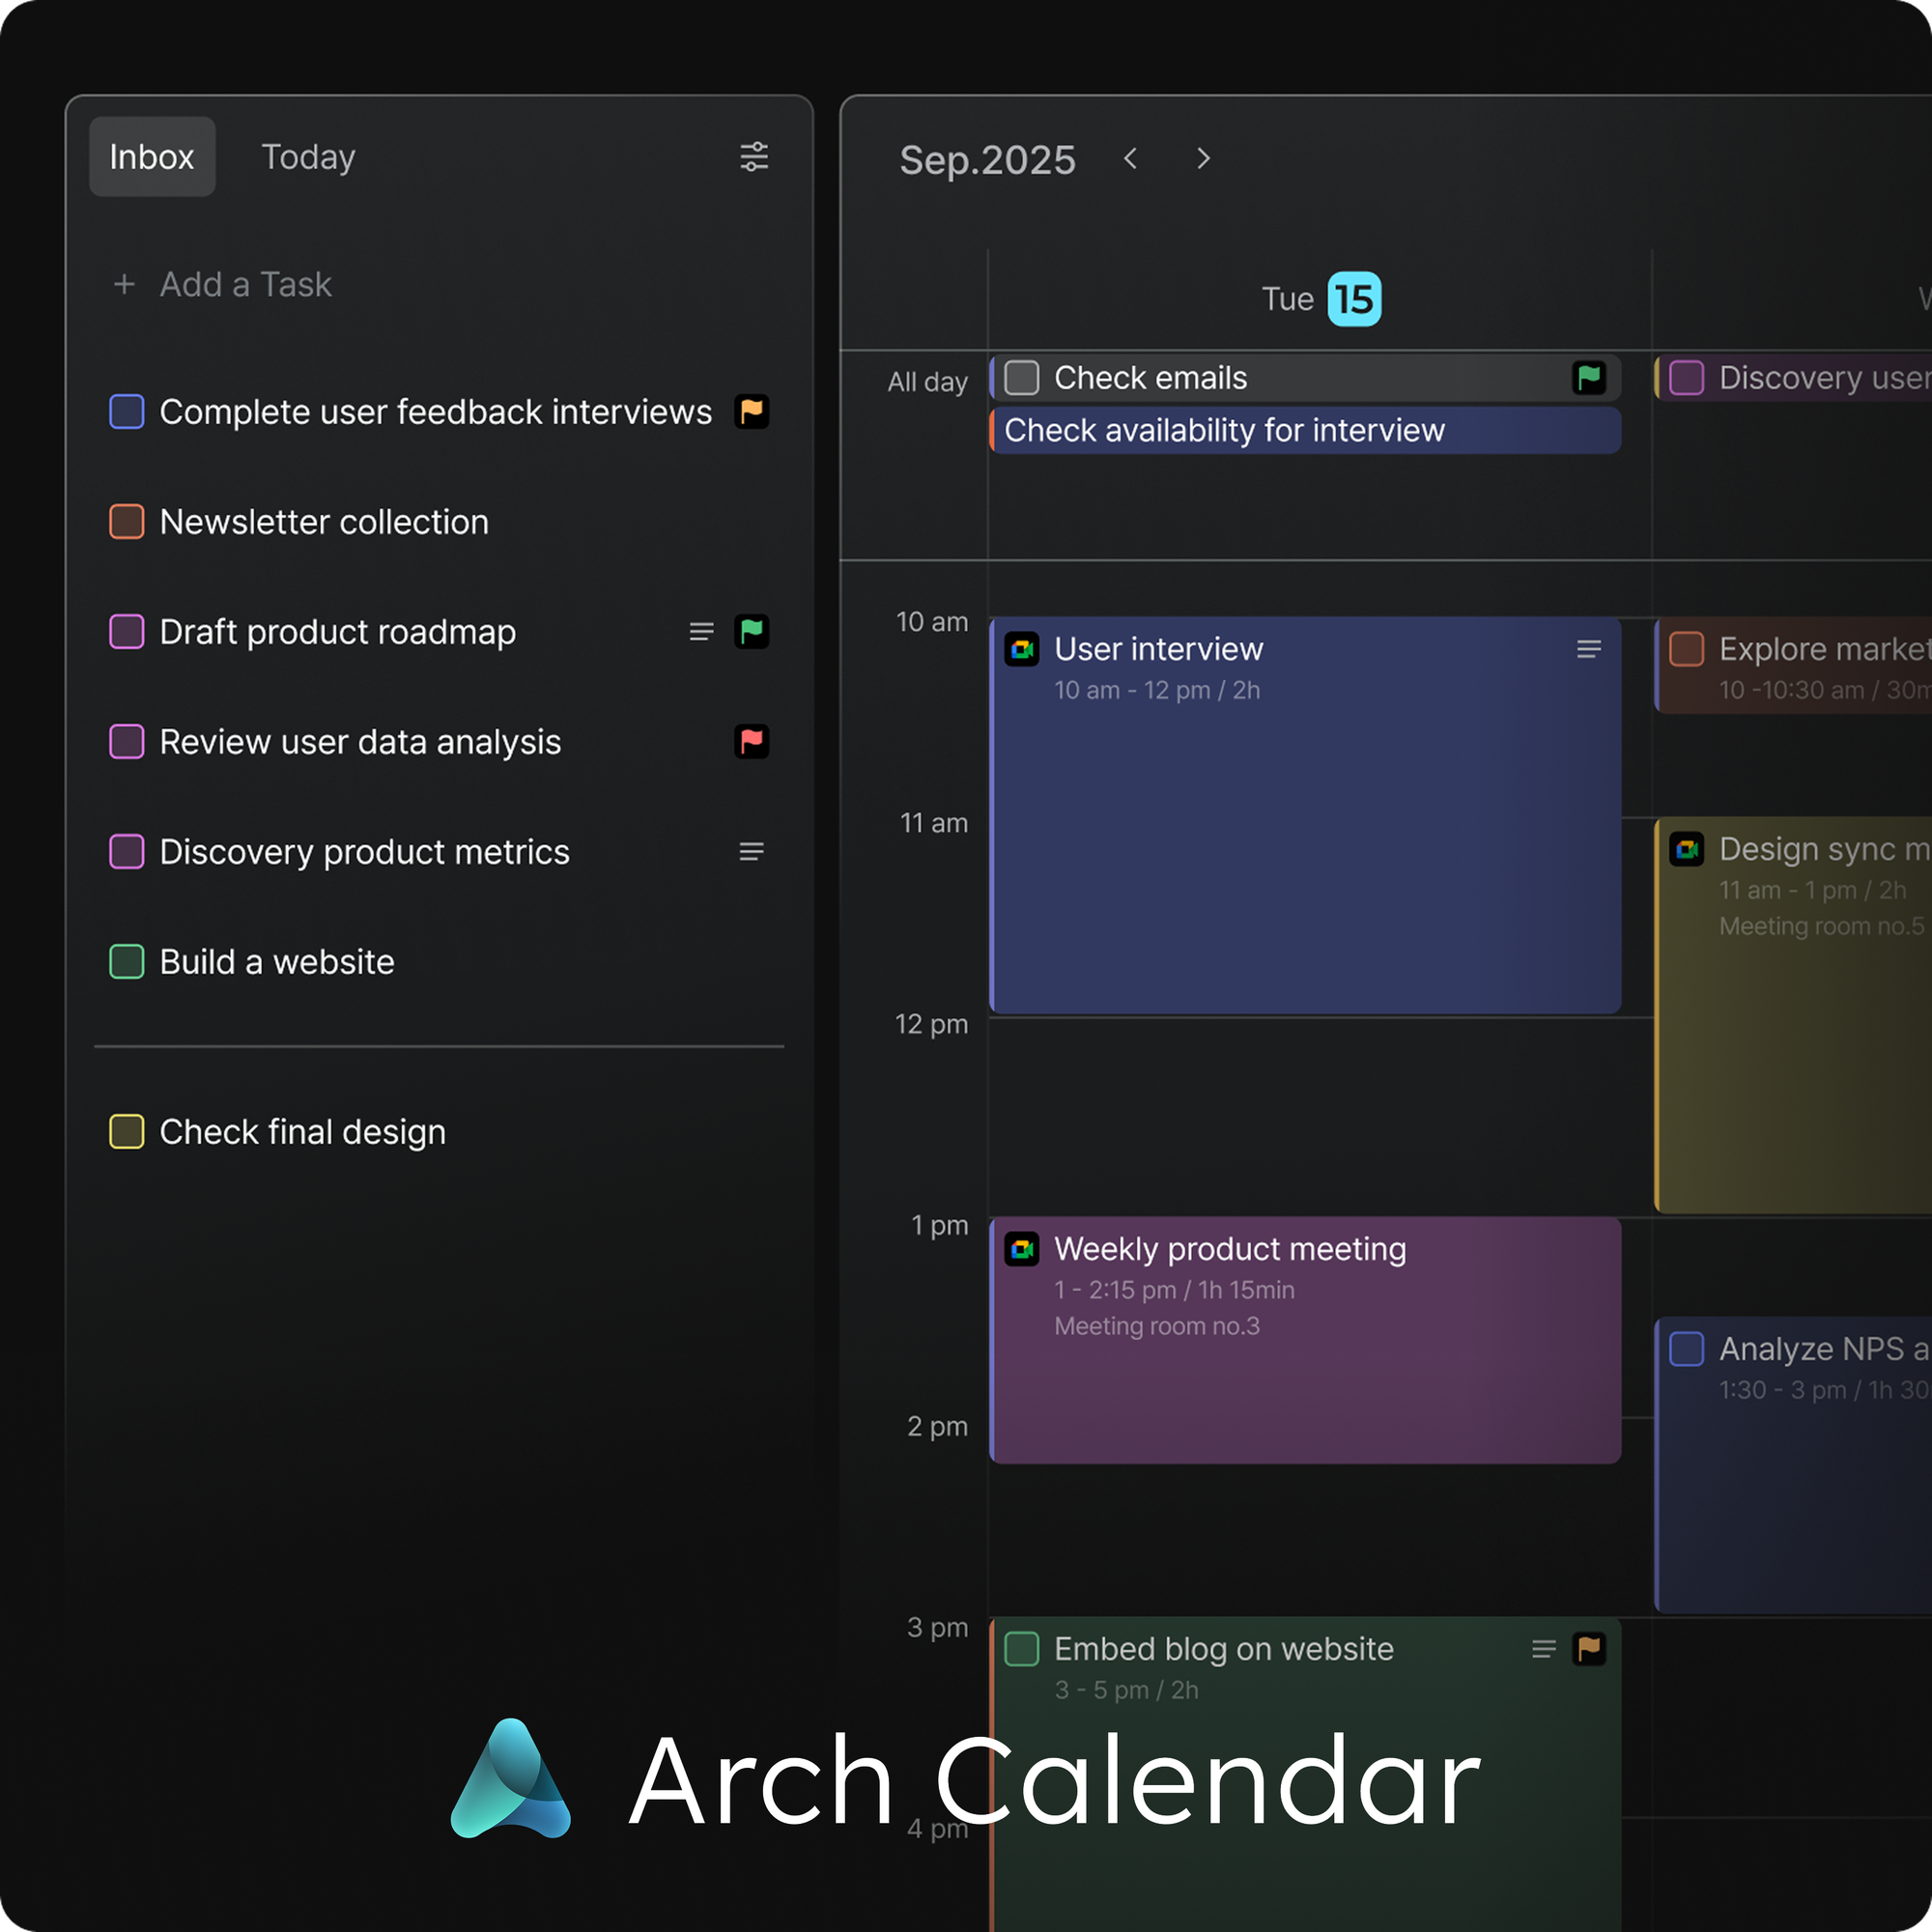Open notes icon on Discovery product metrics
The height and width of the screenshot is (1932, 1932).
coord(752,852)
